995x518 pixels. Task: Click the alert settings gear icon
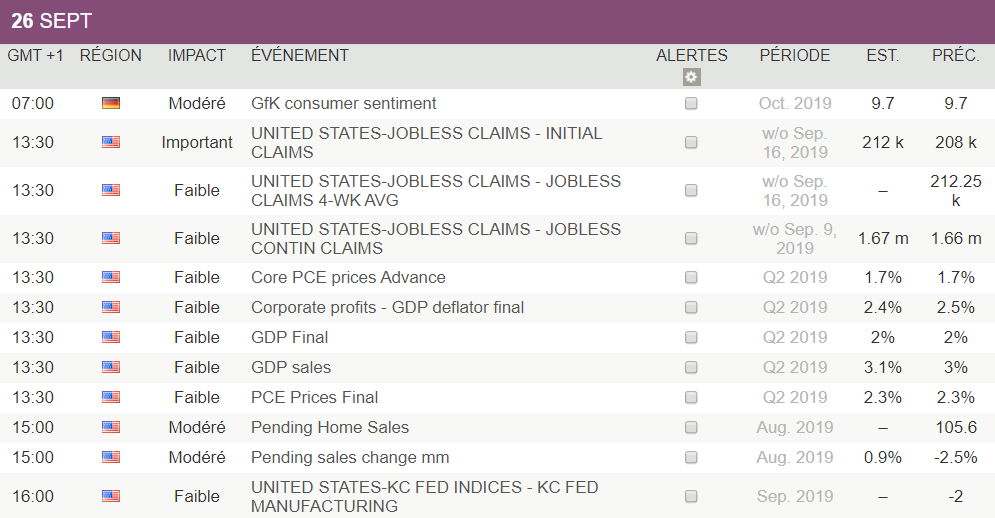692,77
